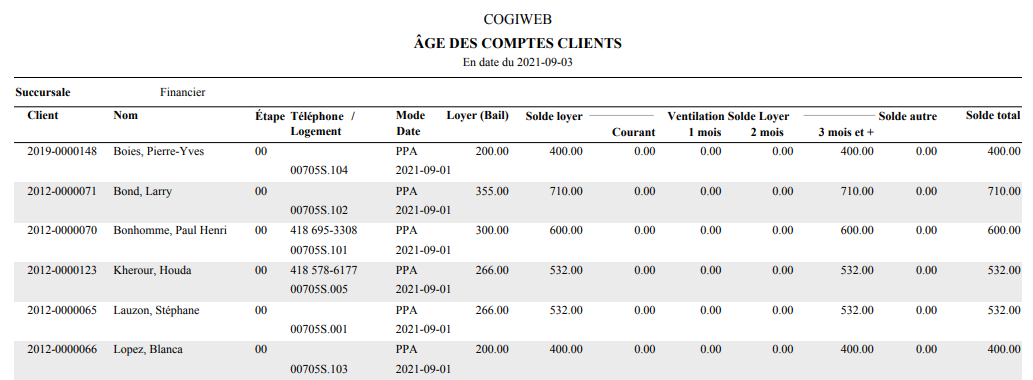Click logement code 00705S.005
The image size is (1033, 380).
[x=319, y=289]
